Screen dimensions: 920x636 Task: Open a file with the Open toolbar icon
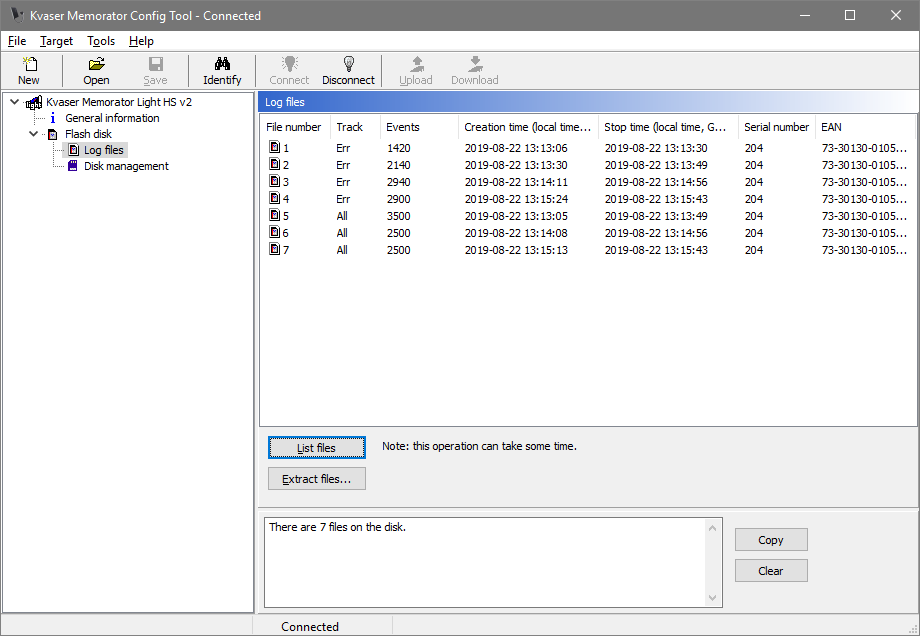tap(96, 63)
